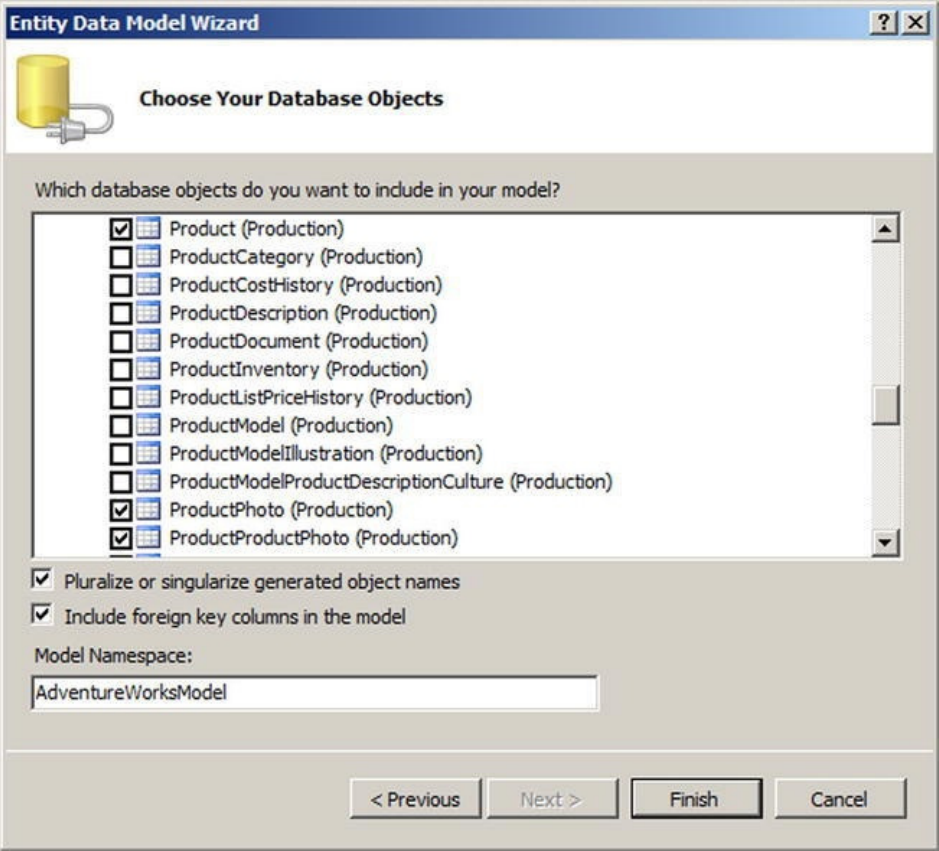Select the ProductModelProductDescriptionCulture (Production) row text
Screen dimensions: 939x851
click(391, 482)
